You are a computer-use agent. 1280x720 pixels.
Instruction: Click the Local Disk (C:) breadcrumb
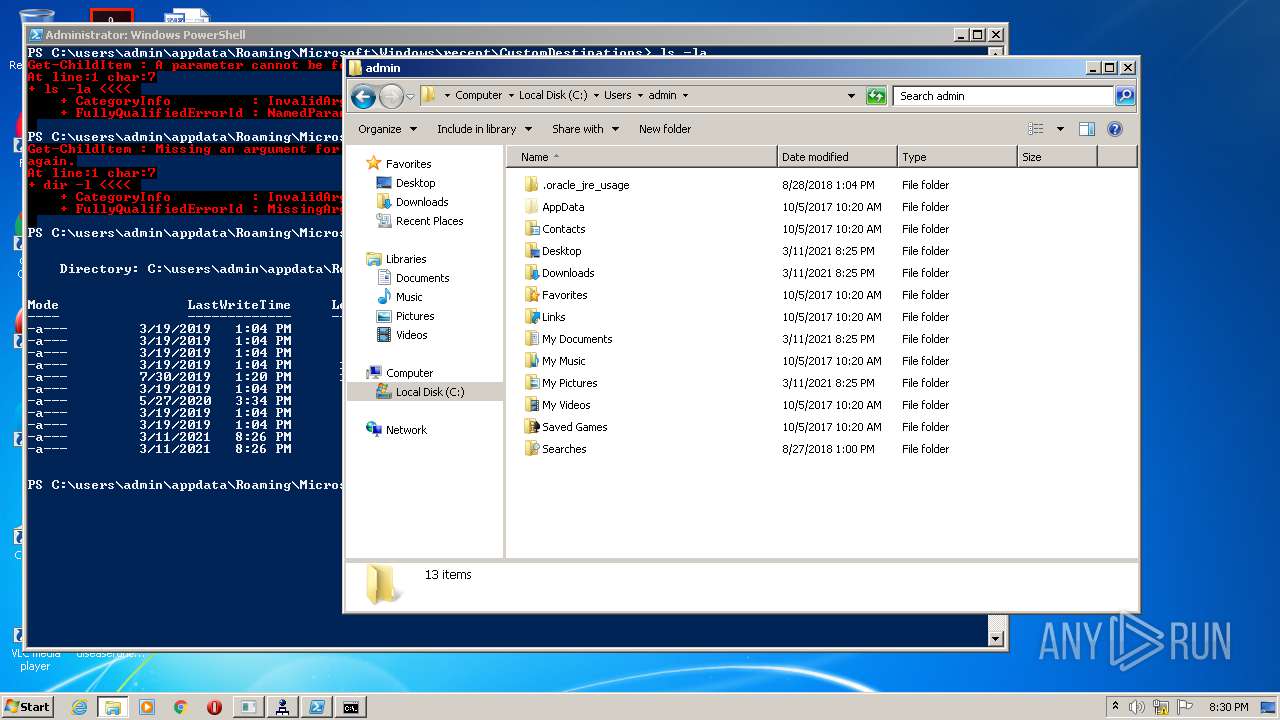[x=553, y=96]
